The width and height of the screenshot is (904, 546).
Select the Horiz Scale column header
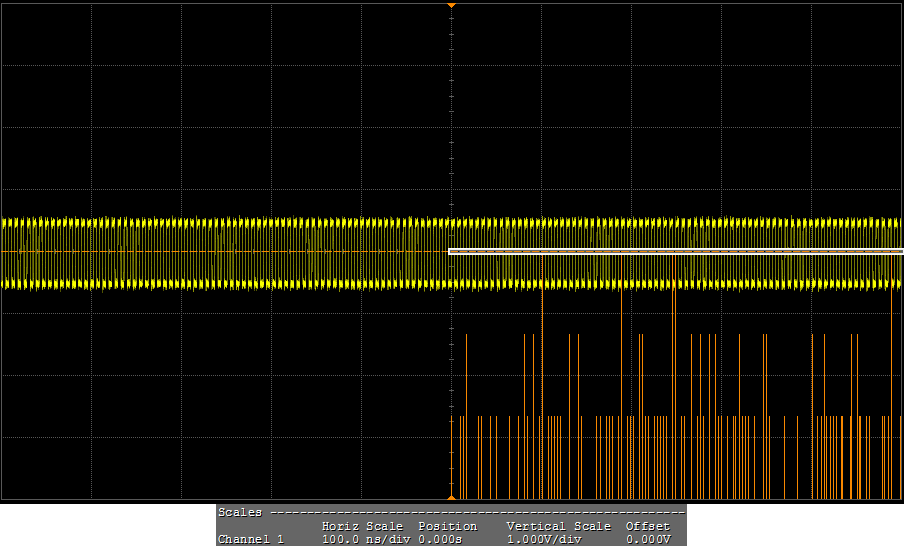pyautogui.click(x=362, y=526)
